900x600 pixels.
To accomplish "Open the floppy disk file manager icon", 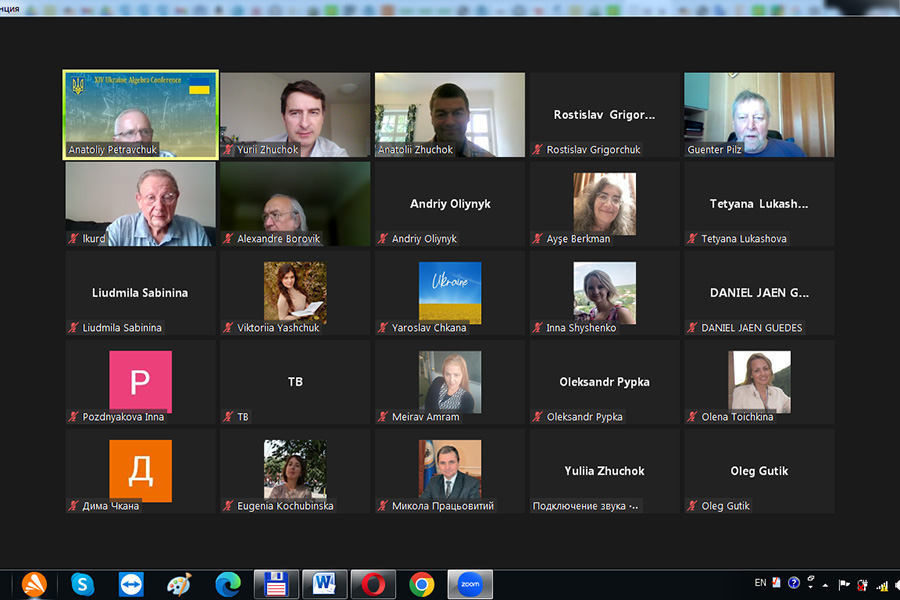I will pyautogui.click(x=276, y=584).
